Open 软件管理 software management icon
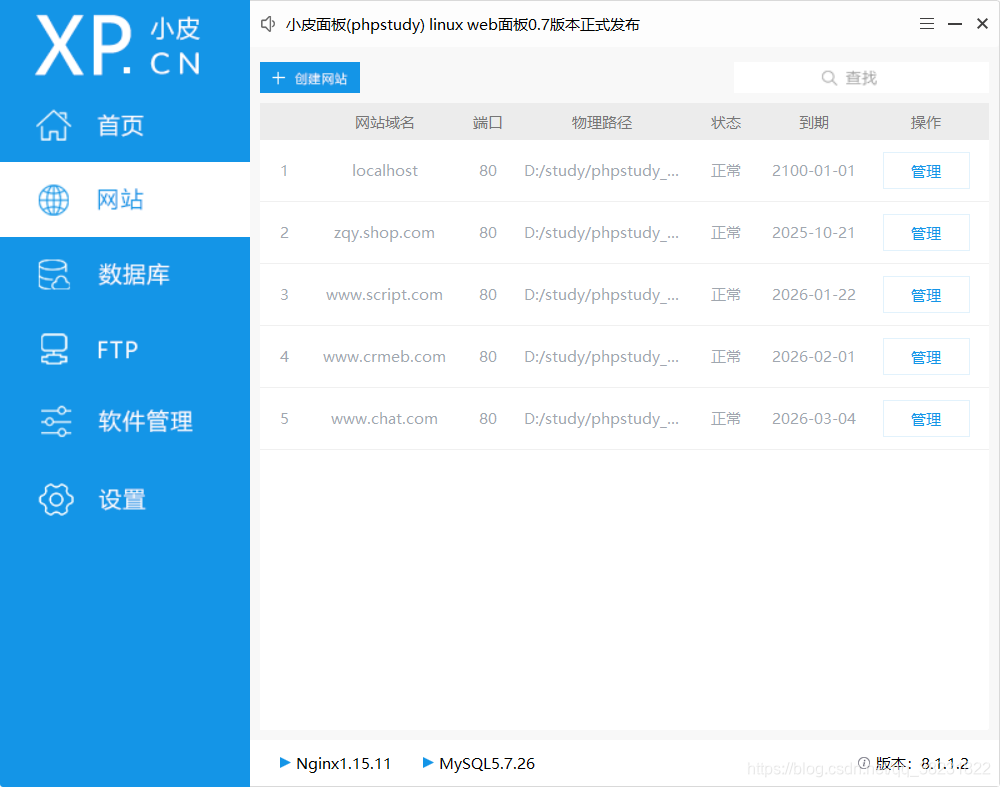This screenshot has height=787, width=1000. [x=54, y=421]
